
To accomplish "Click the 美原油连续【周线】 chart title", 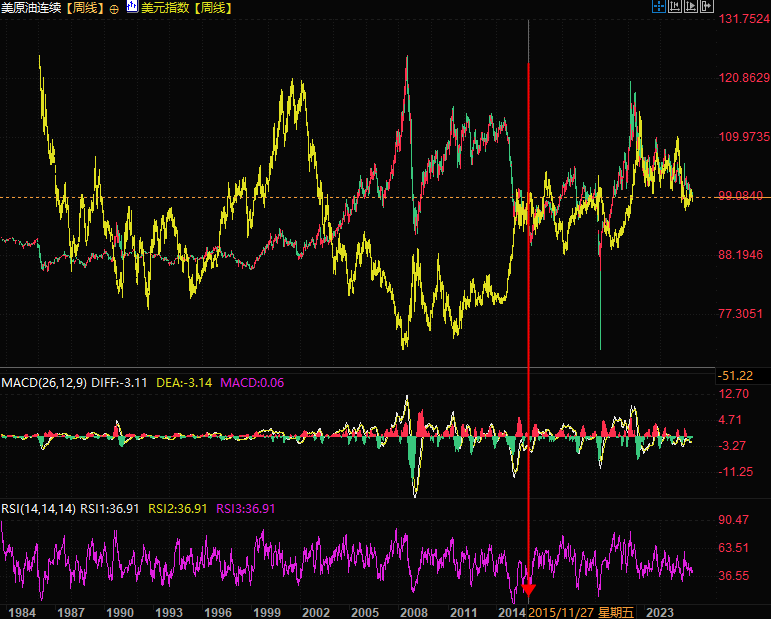I will coord(53,8).
